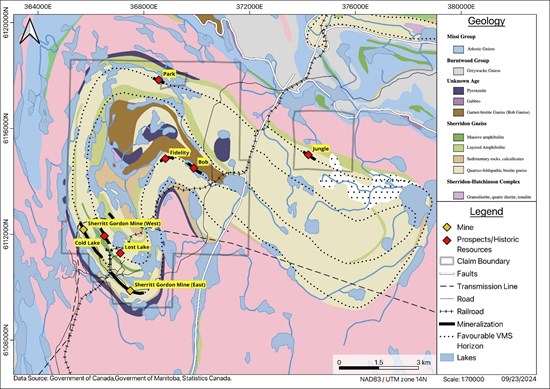Click the Geology panel heading

(x=486, y=21)
